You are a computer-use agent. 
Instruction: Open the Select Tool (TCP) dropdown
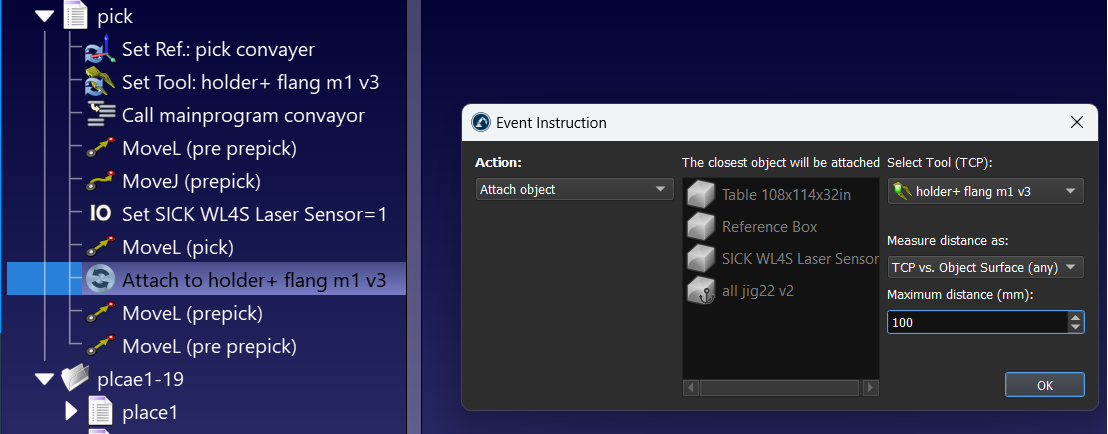985,191
